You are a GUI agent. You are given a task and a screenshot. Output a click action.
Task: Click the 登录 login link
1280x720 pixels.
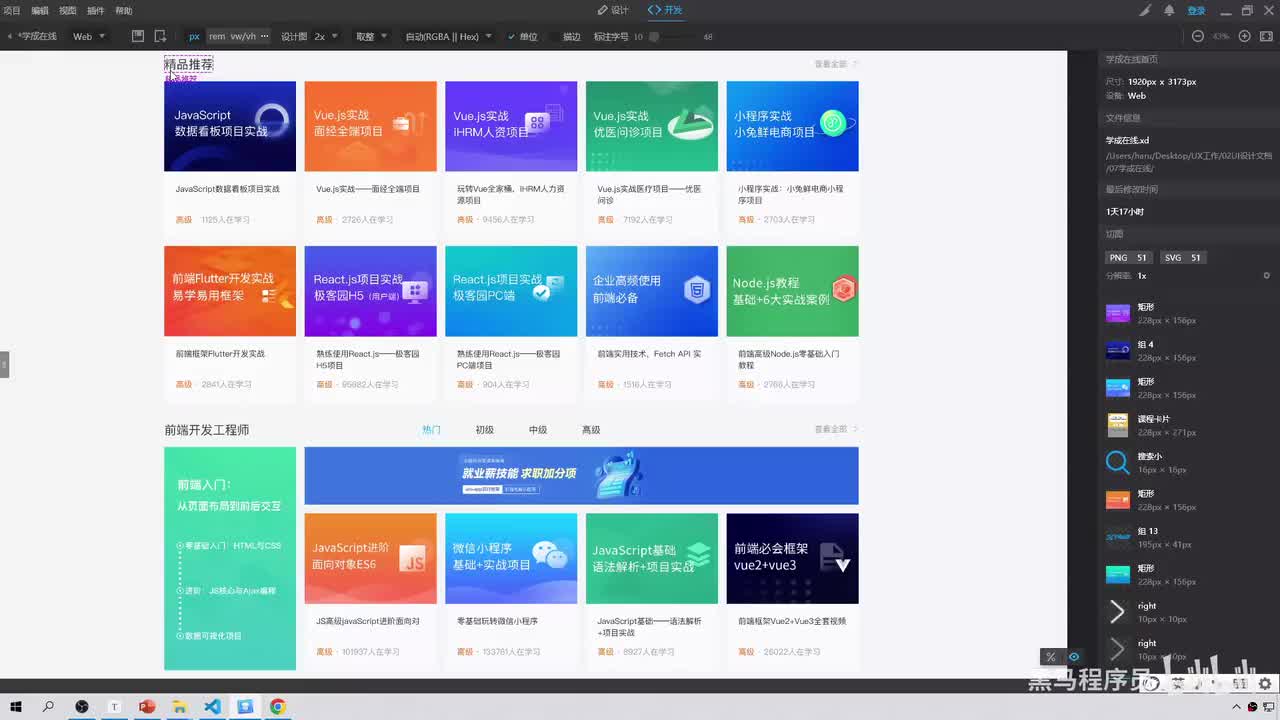tap(1197, 10)
